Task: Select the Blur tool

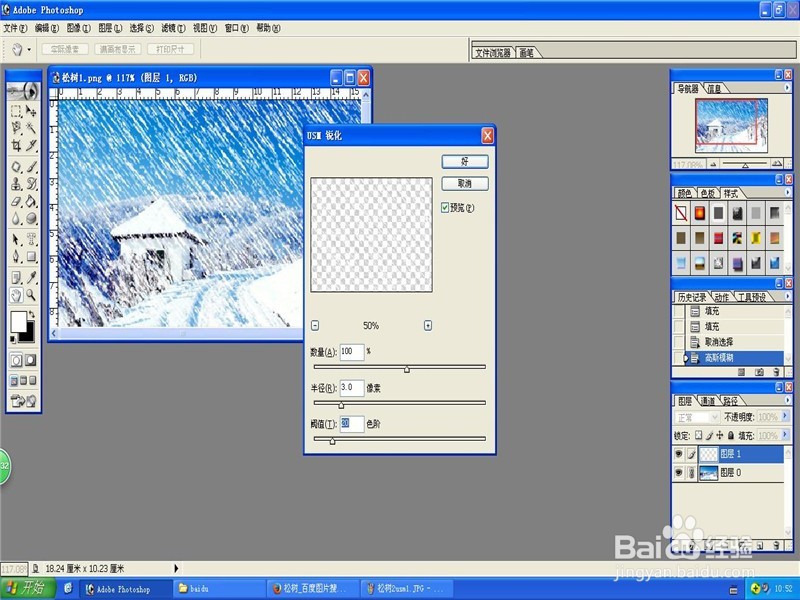Action: coord(16,218)
